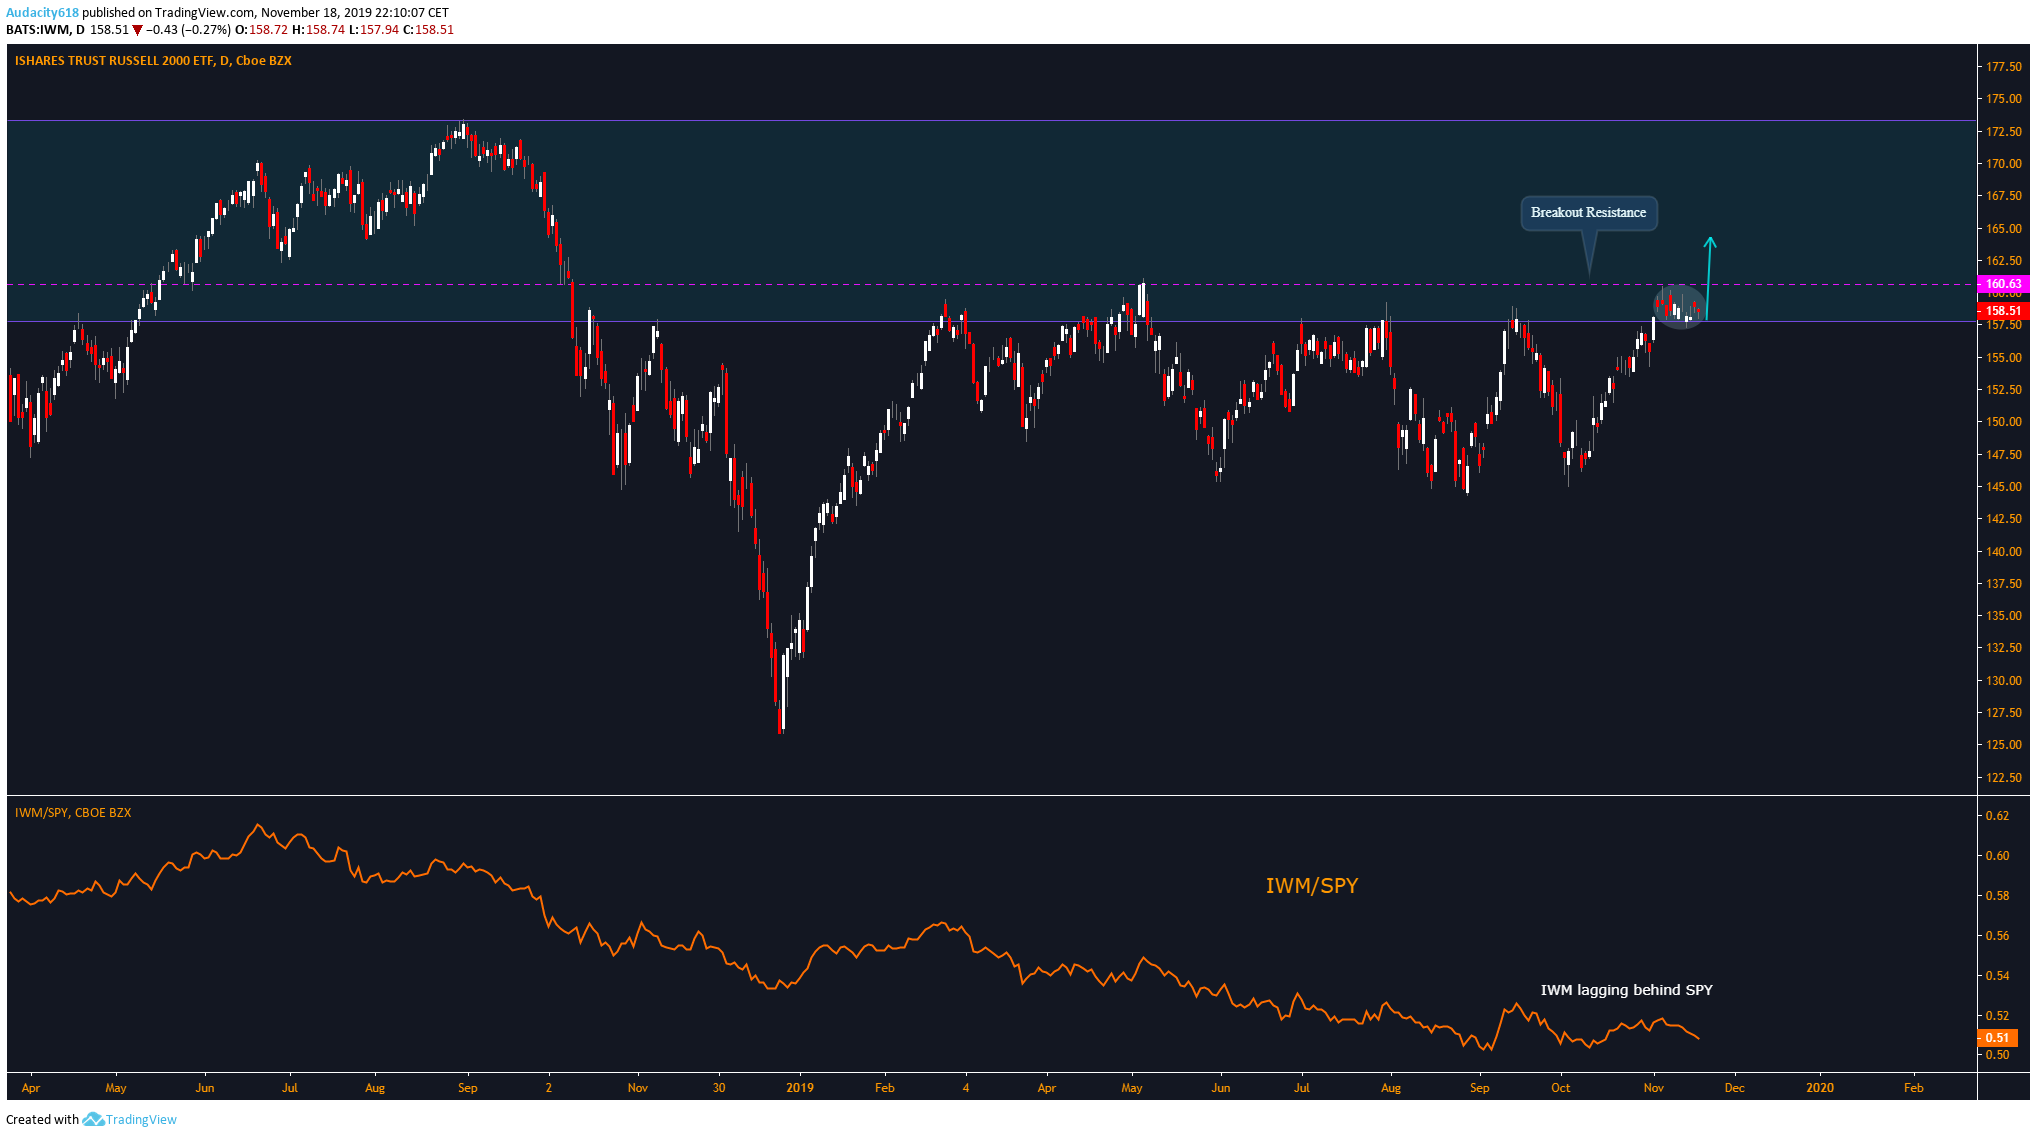Click the TradingView text in footer

tap(141, 1119)
